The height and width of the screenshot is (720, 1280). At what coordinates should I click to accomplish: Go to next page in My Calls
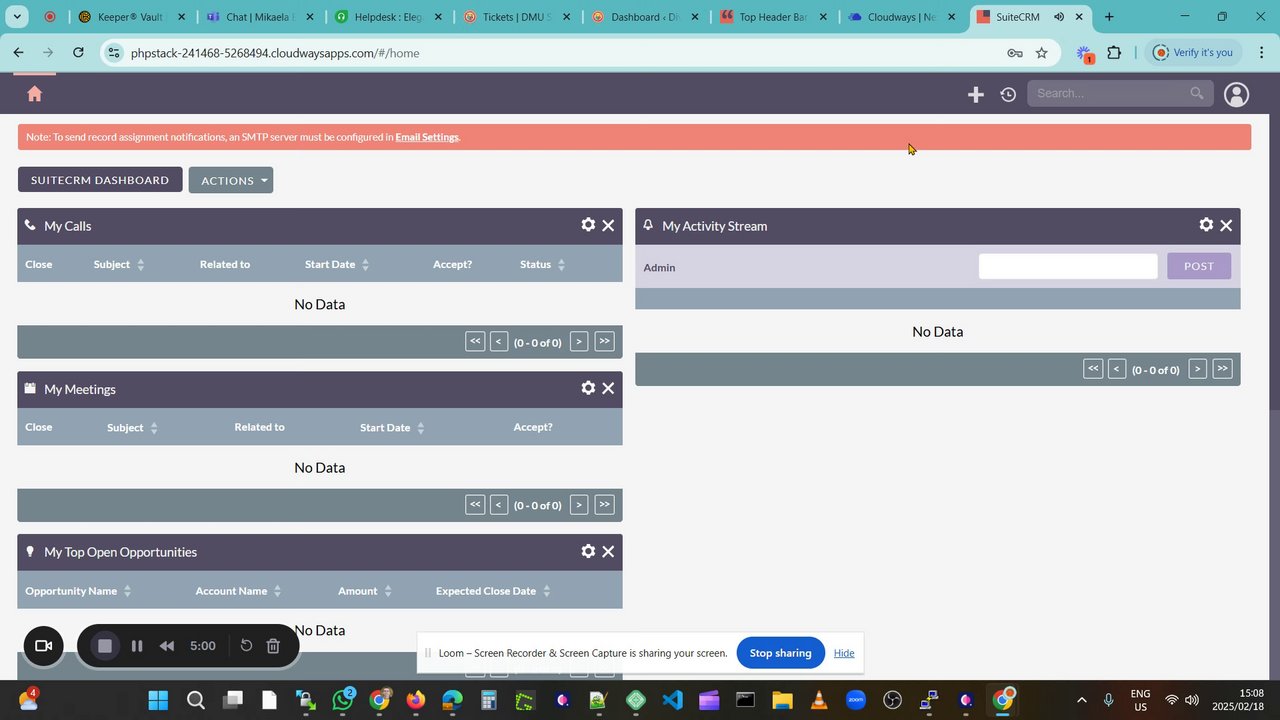579,341
